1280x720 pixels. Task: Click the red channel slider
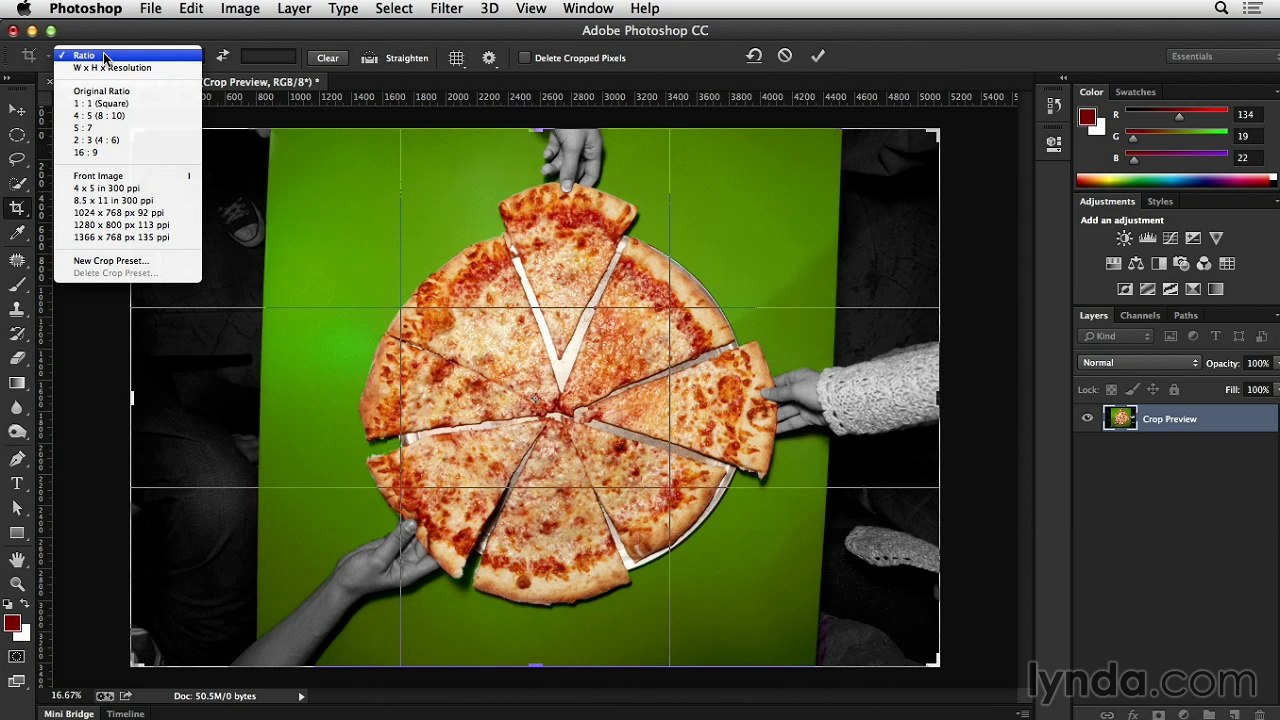pos(1177,113)
